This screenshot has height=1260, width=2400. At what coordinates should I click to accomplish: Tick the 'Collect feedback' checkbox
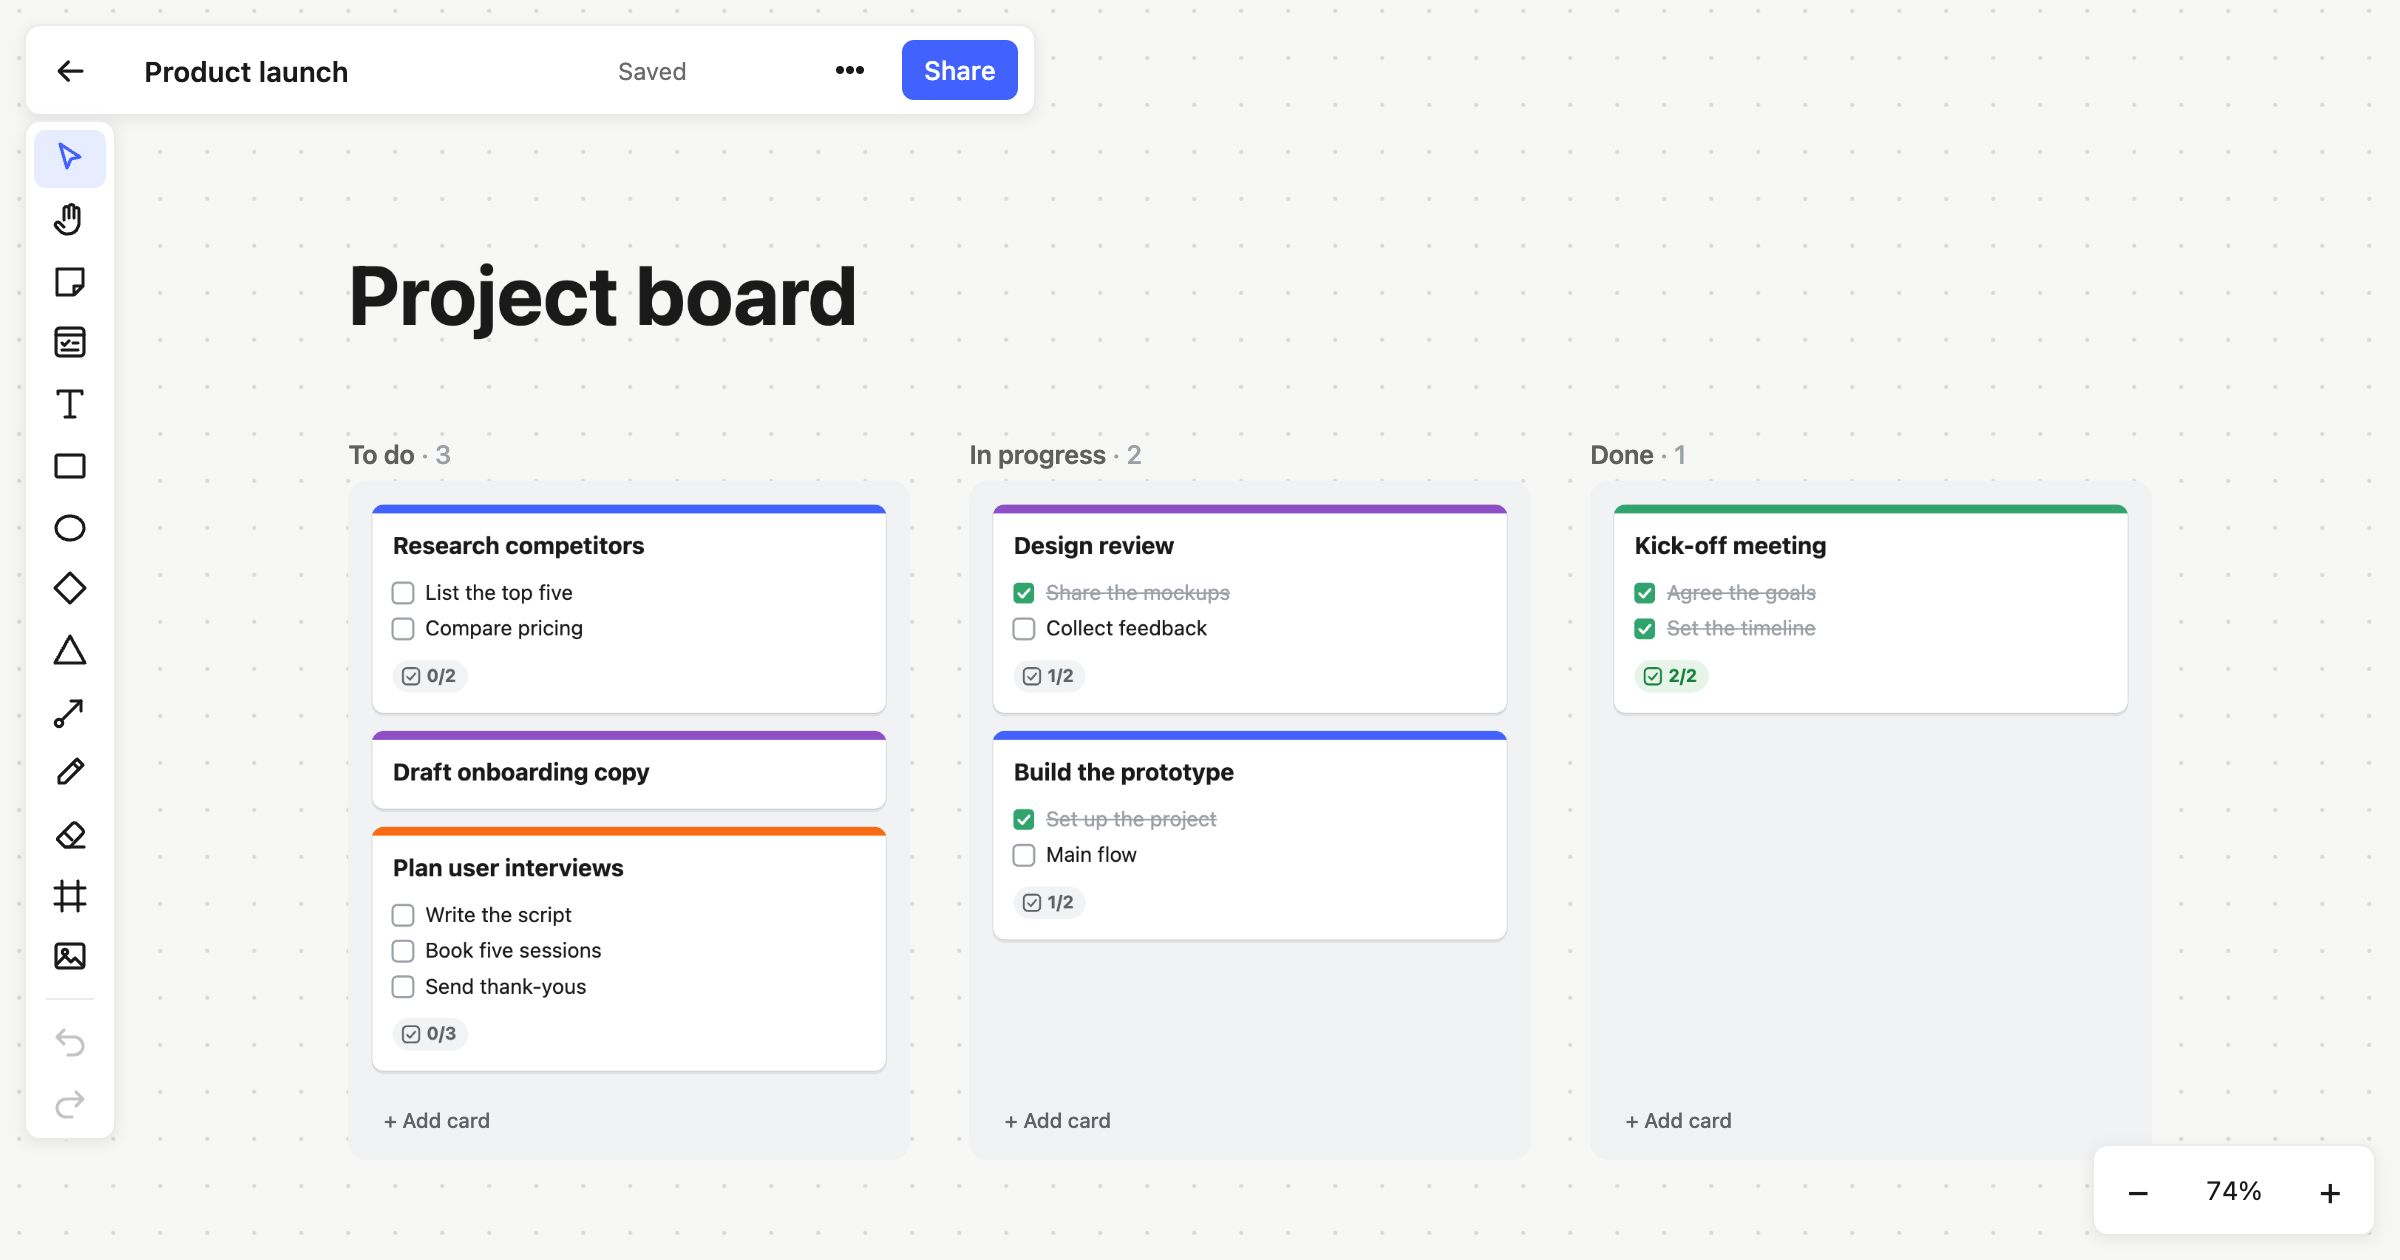coord(1024,629)
